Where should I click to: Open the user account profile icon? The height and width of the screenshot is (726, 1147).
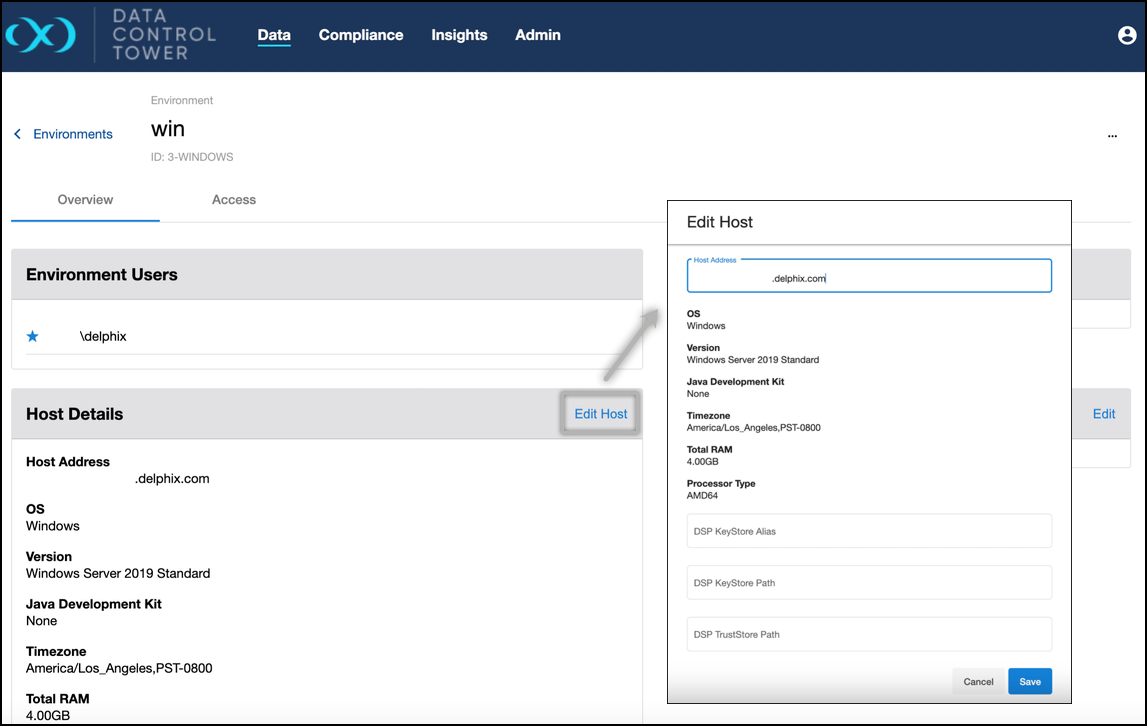(1126, 36)
